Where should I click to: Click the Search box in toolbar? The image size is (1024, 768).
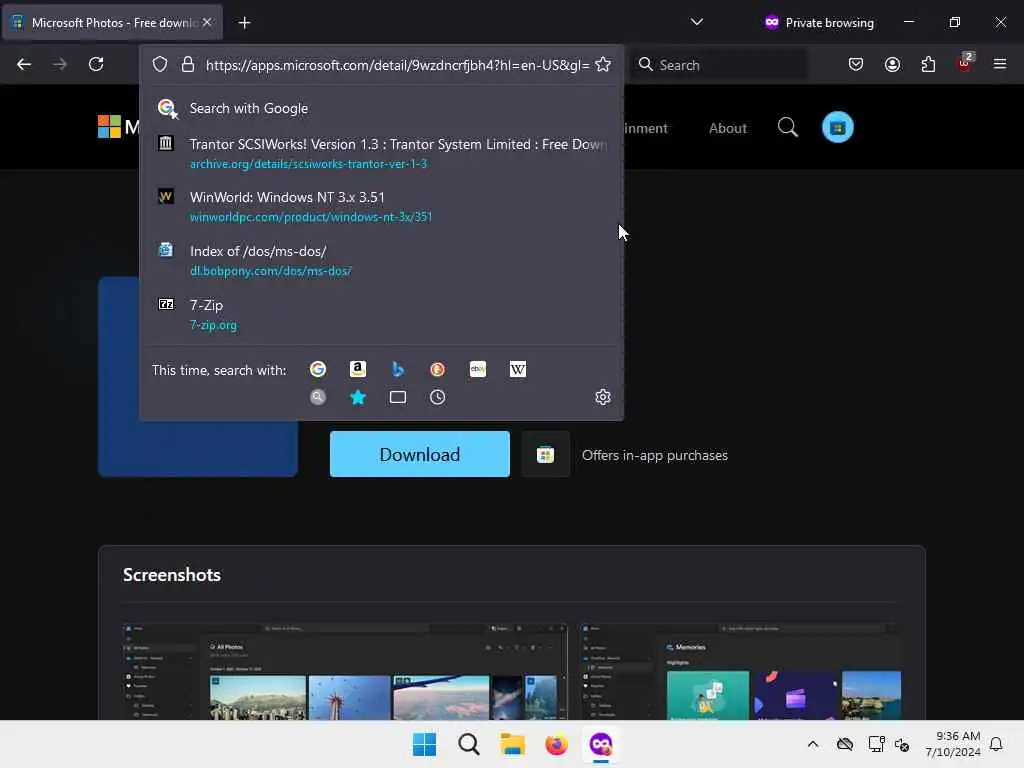point(718,65)
